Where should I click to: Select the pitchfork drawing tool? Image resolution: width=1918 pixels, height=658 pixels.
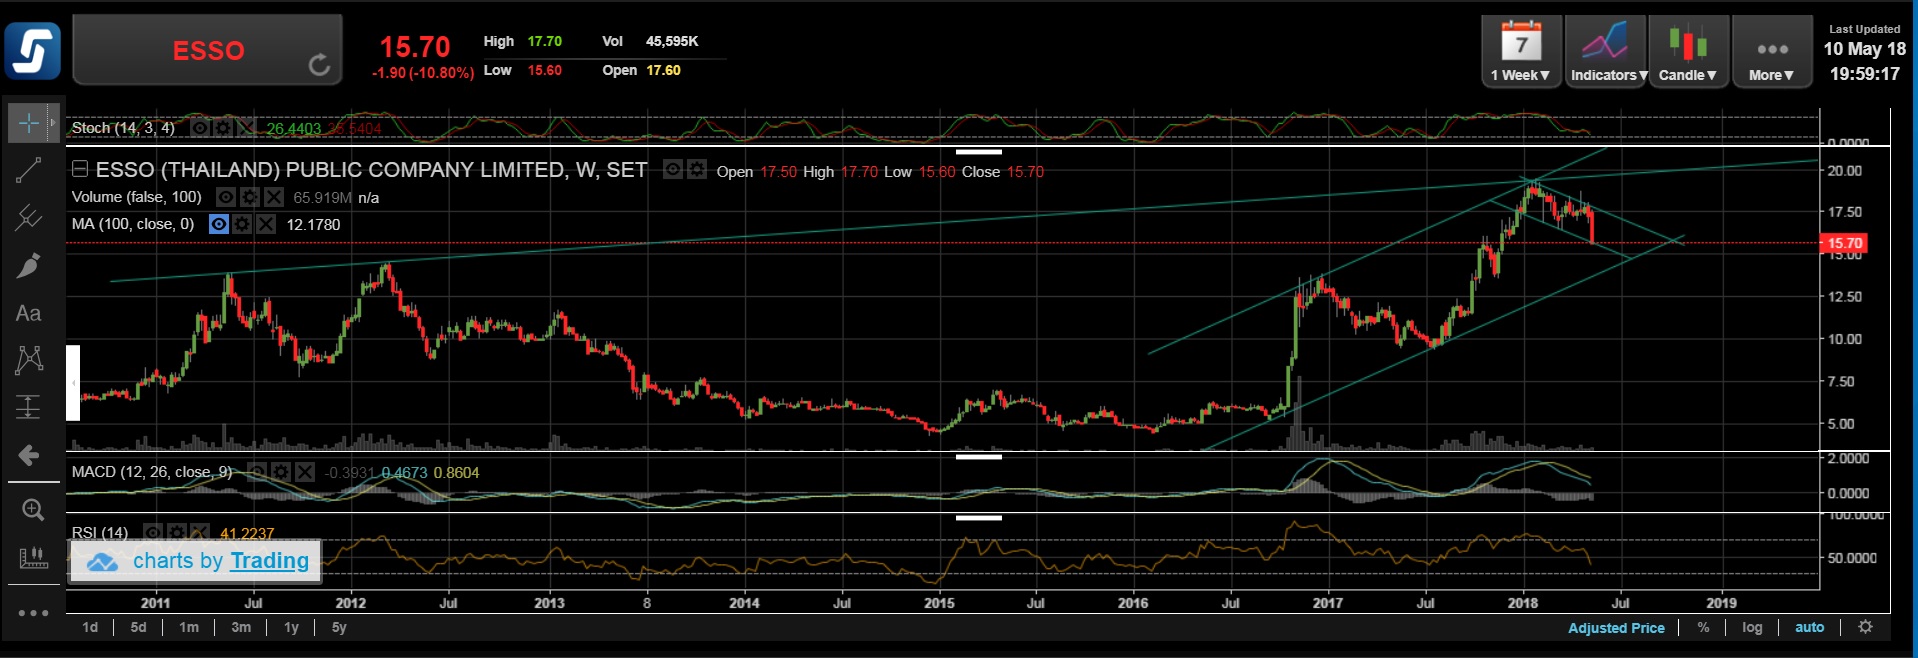tap(28, 217)
